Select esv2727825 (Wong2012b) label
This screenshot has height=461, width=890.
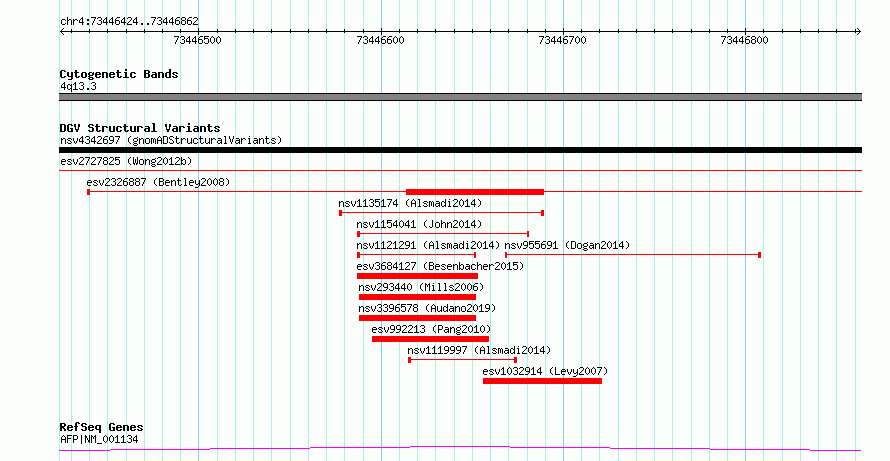tap(126, 161)
